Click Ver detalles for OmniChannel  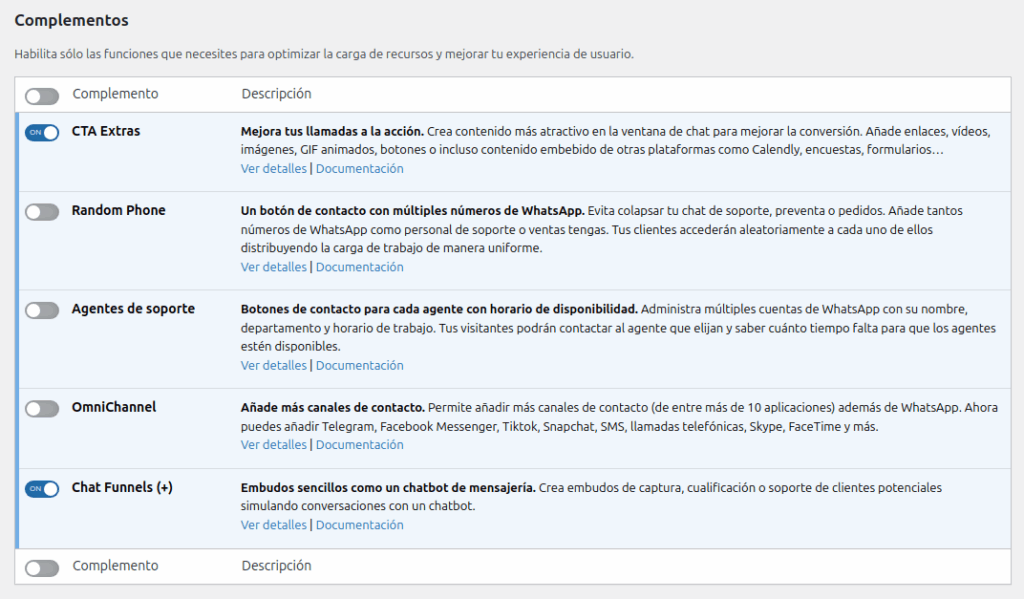click(x=273, y=445)
